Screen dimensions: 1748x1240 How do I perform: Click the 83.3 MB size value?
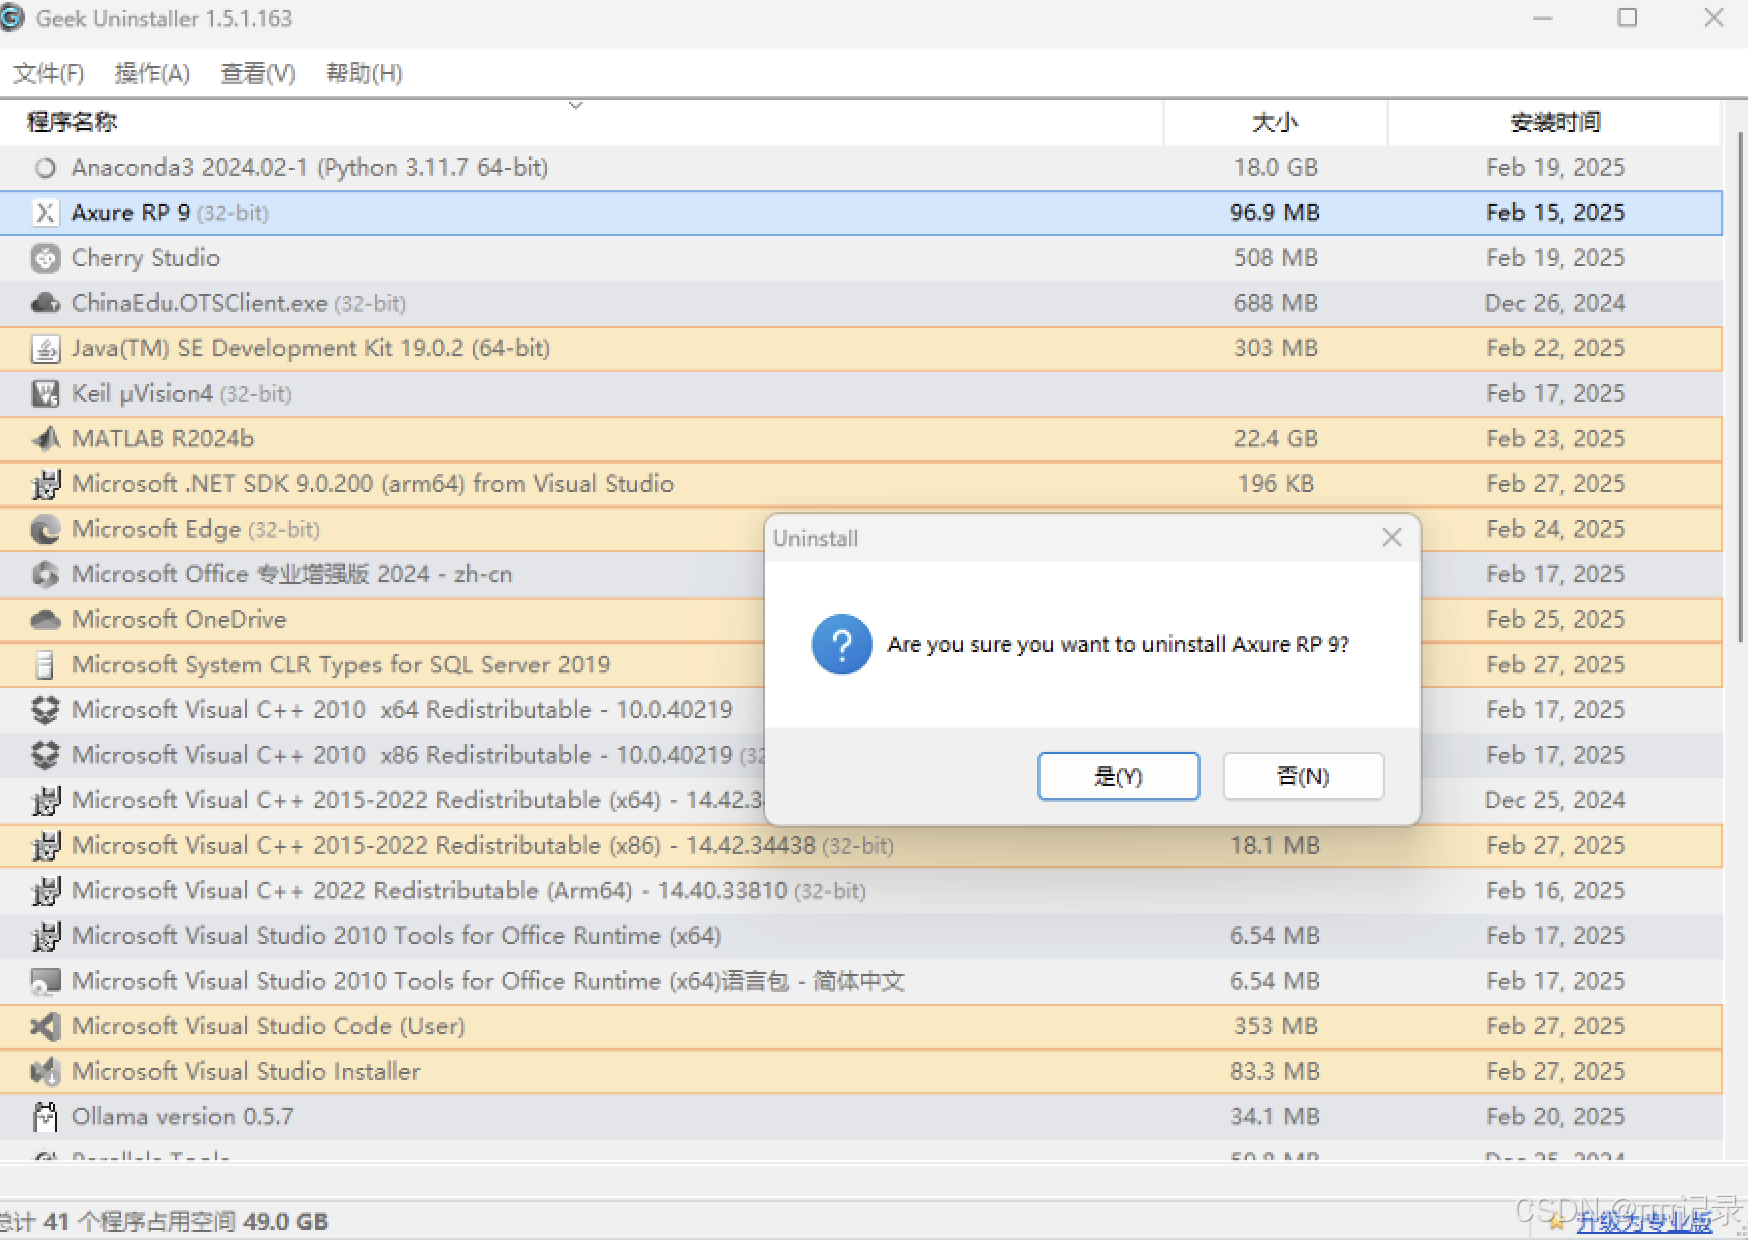1275,1072
